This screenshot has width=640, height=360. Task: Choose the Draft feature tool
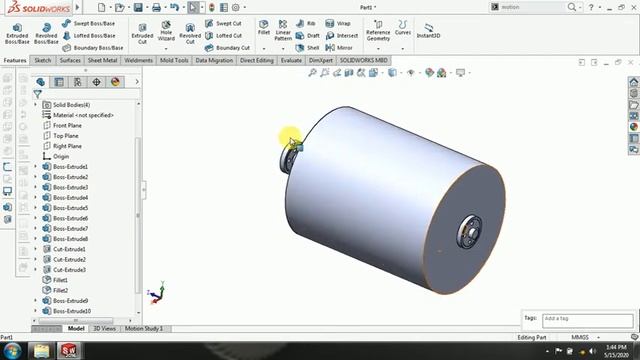pos(307,36)
